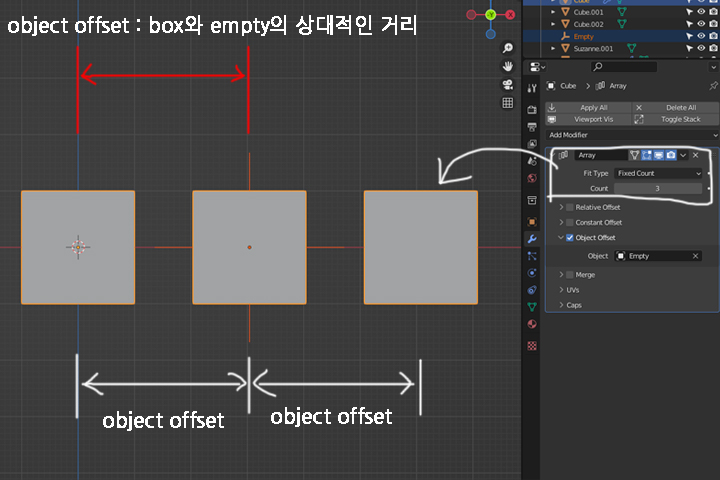Open the Object Data mesh properties tab
This screenshot has height=480, width=720.
pos(532,307)
